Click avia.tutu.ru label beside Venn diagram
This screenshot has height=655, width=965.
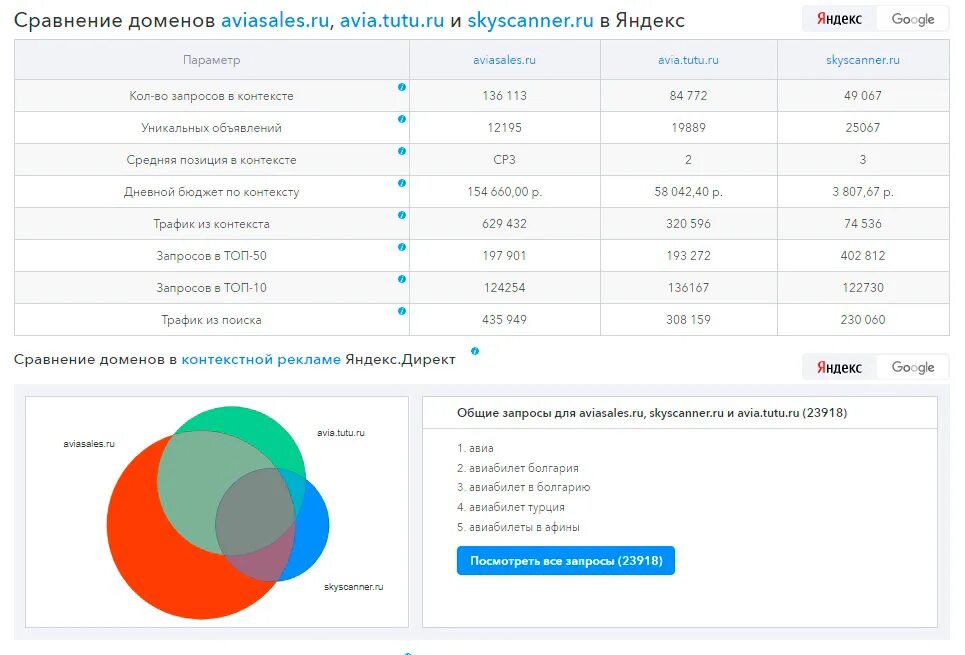pyautogui.click(x=340, y=433)
